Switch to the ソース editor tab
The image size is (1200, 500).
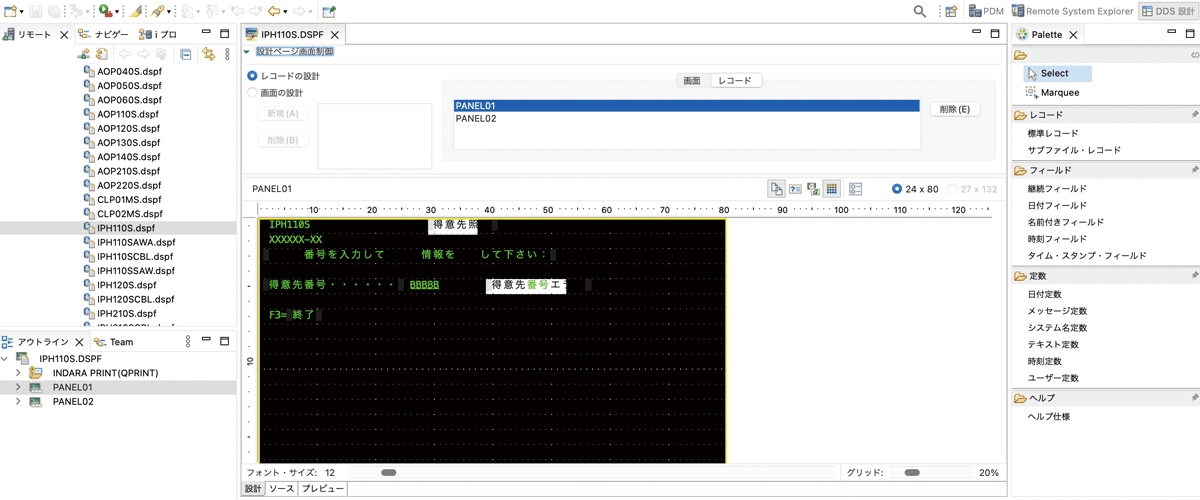[282, 489]
